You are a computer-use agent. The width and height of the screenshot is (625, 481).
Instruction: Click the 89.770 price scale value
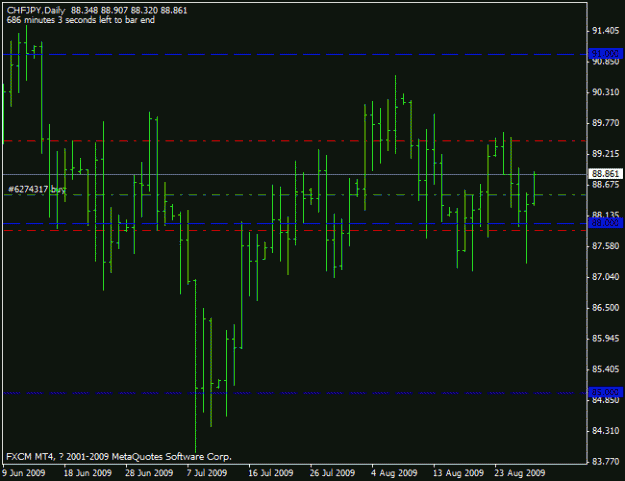tap(605, 123)
